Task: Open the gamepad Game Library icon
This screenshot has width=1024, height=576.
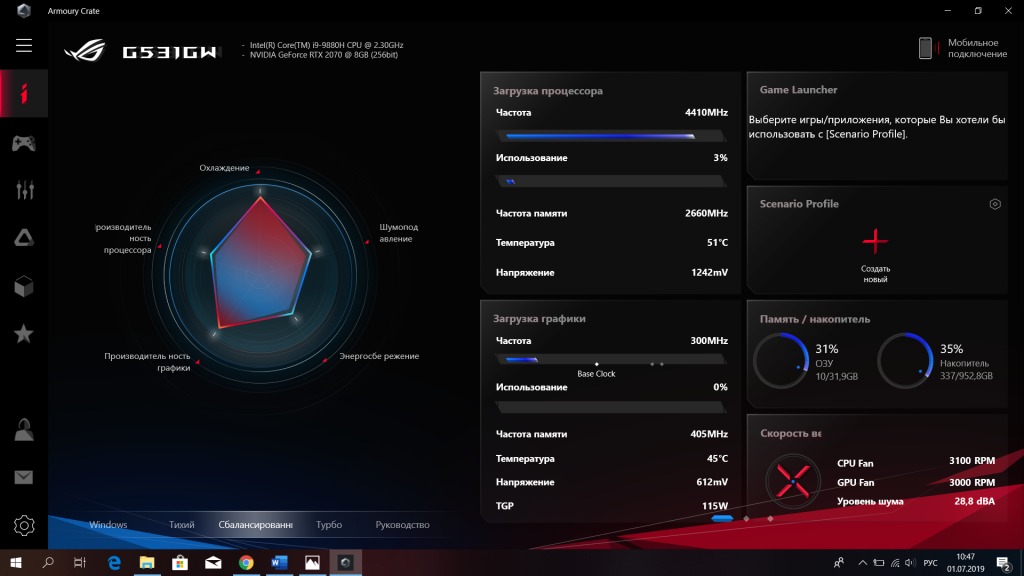Action: click(24, 143)
